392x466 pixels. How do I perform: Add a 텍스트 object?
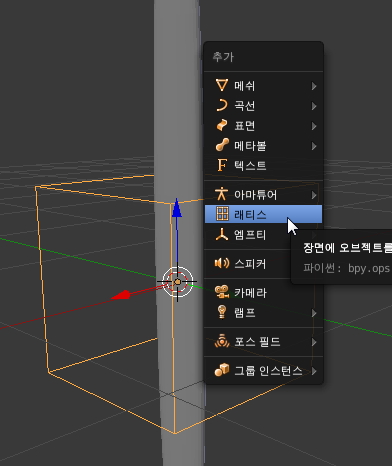pyautogui.click(x=263, y=165)
